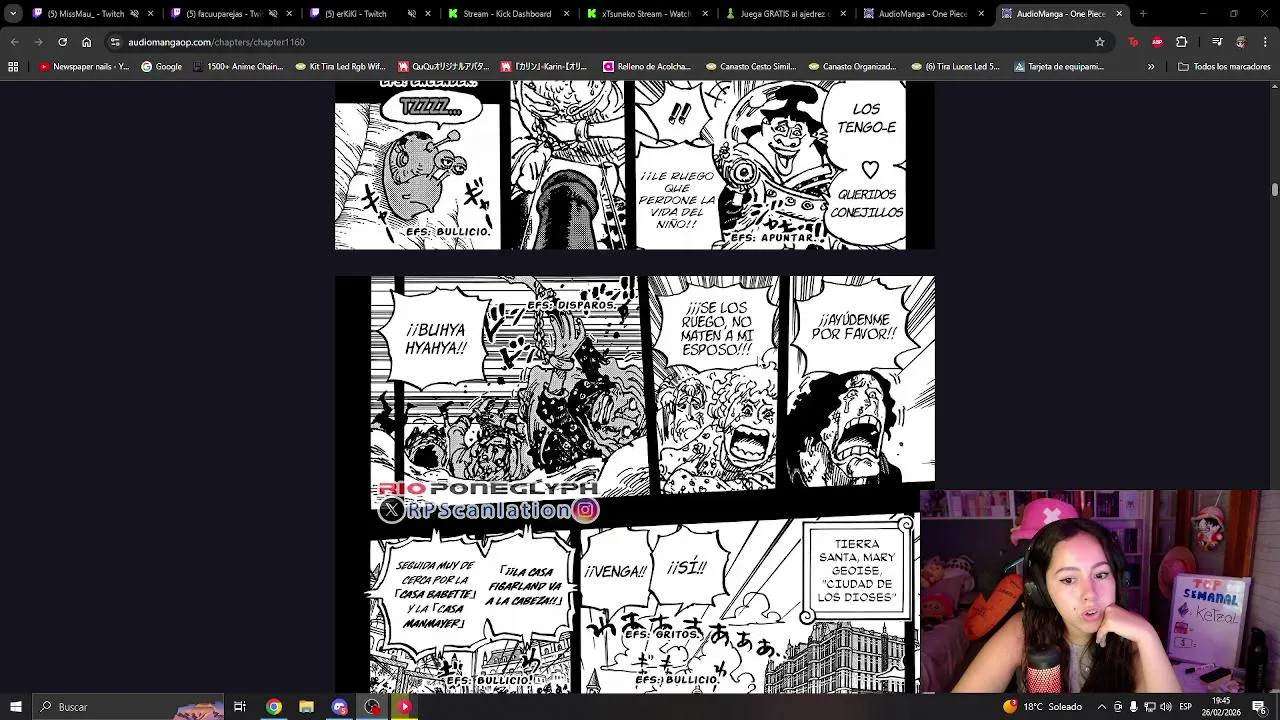Open the browser home page
1280x720 pixels.
pyautogui.click(x=86, y=42)
